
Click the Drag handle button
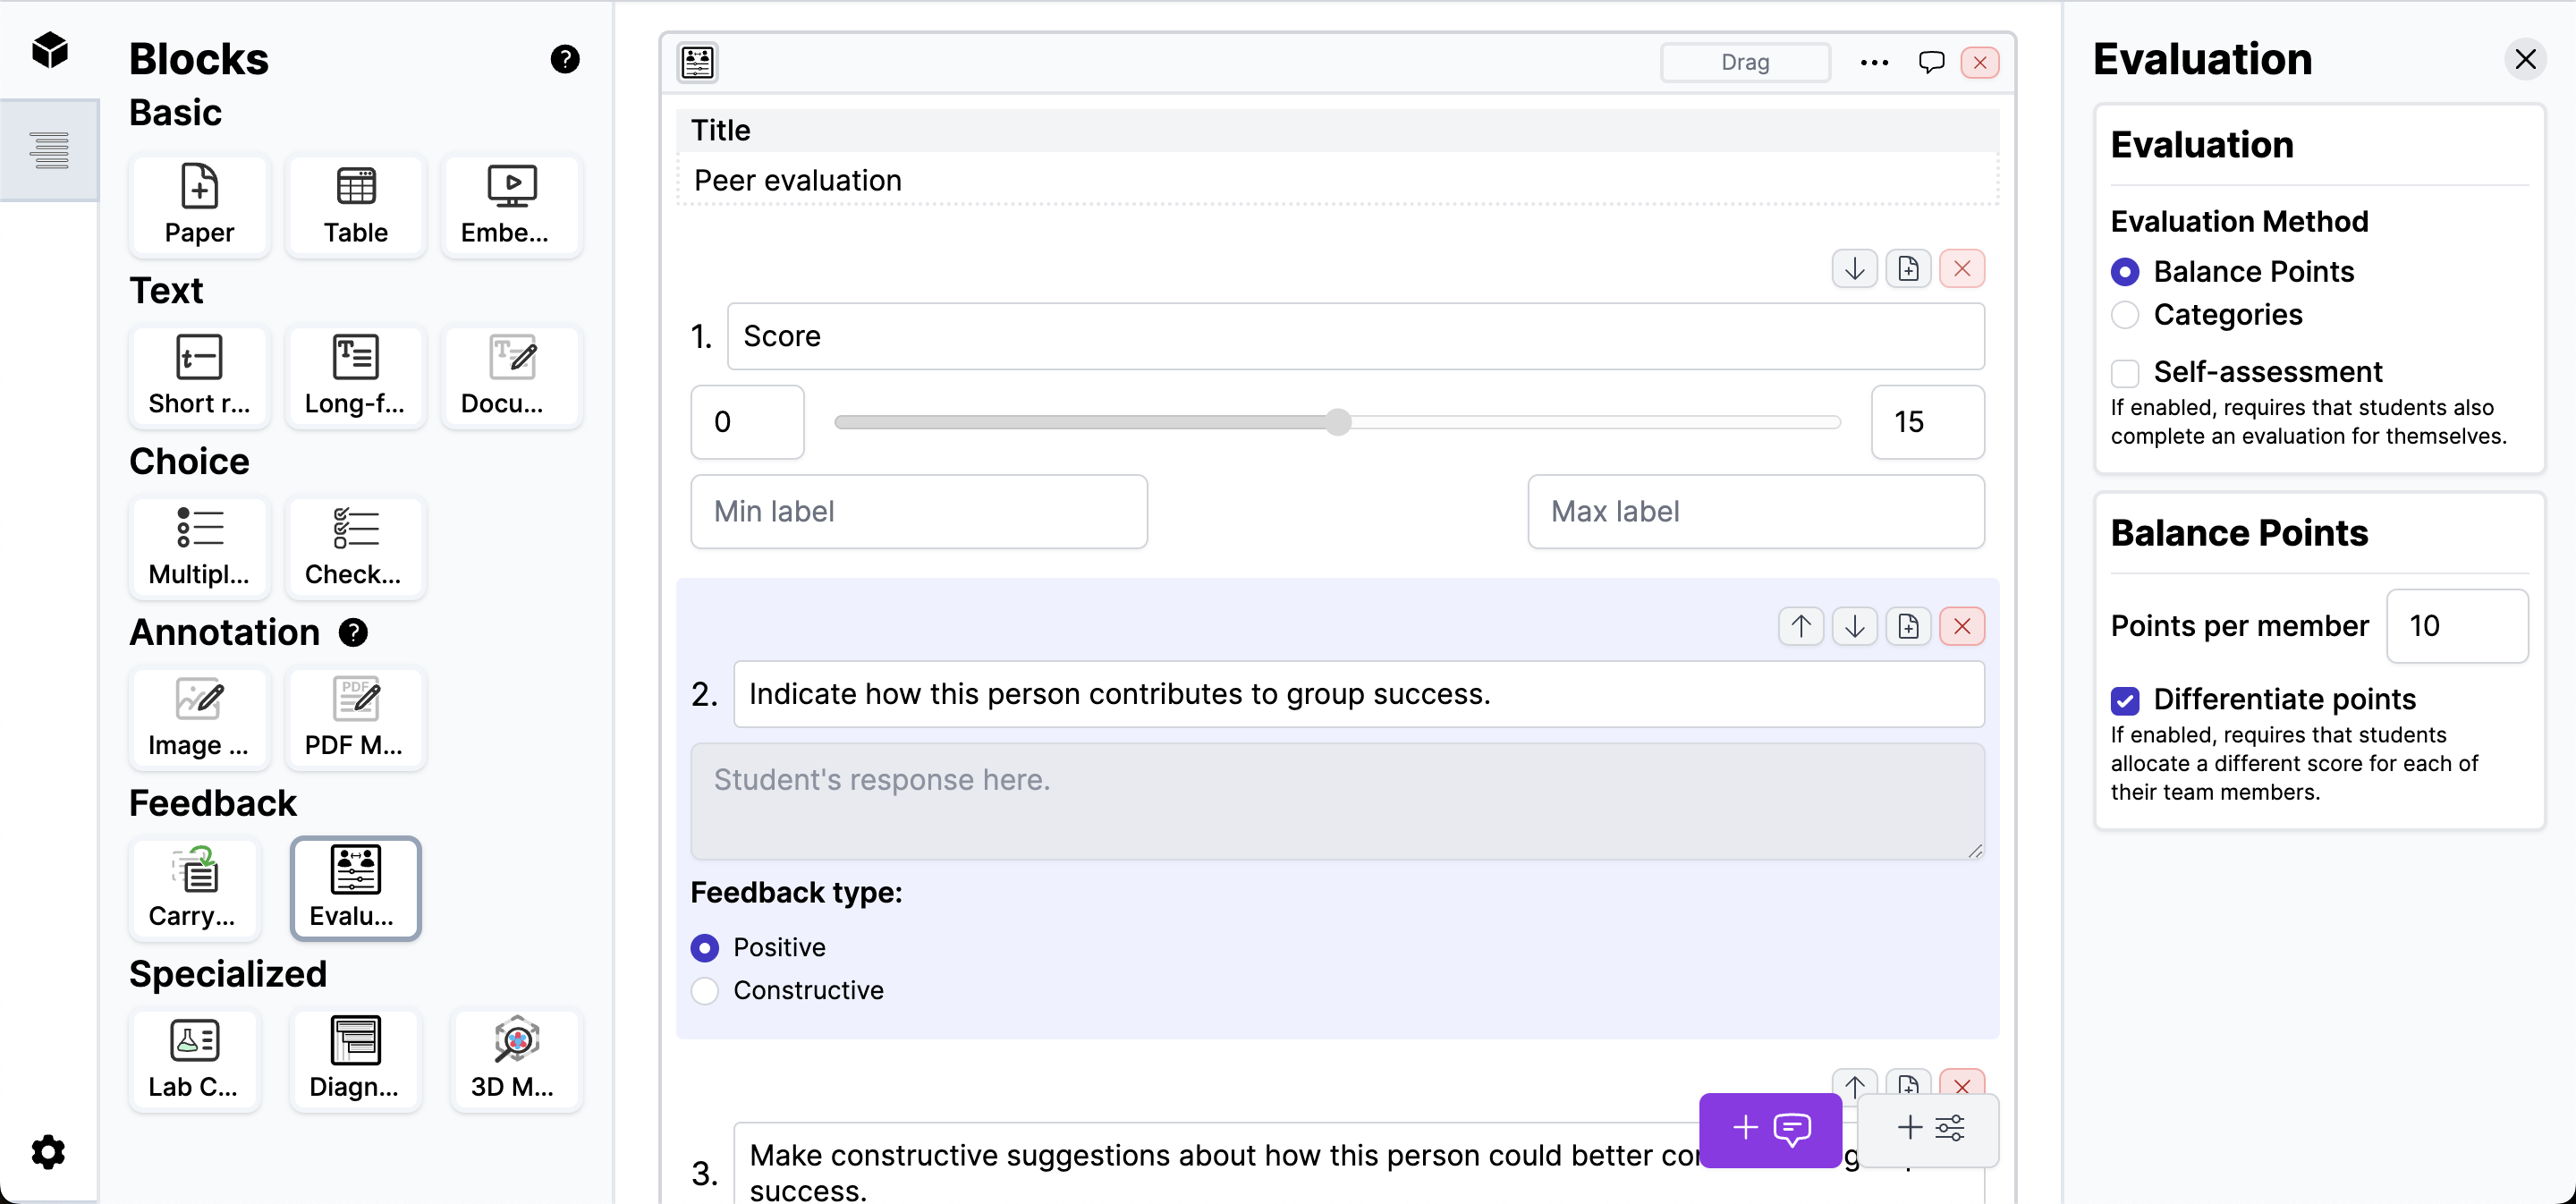[x=1744, y=62]
